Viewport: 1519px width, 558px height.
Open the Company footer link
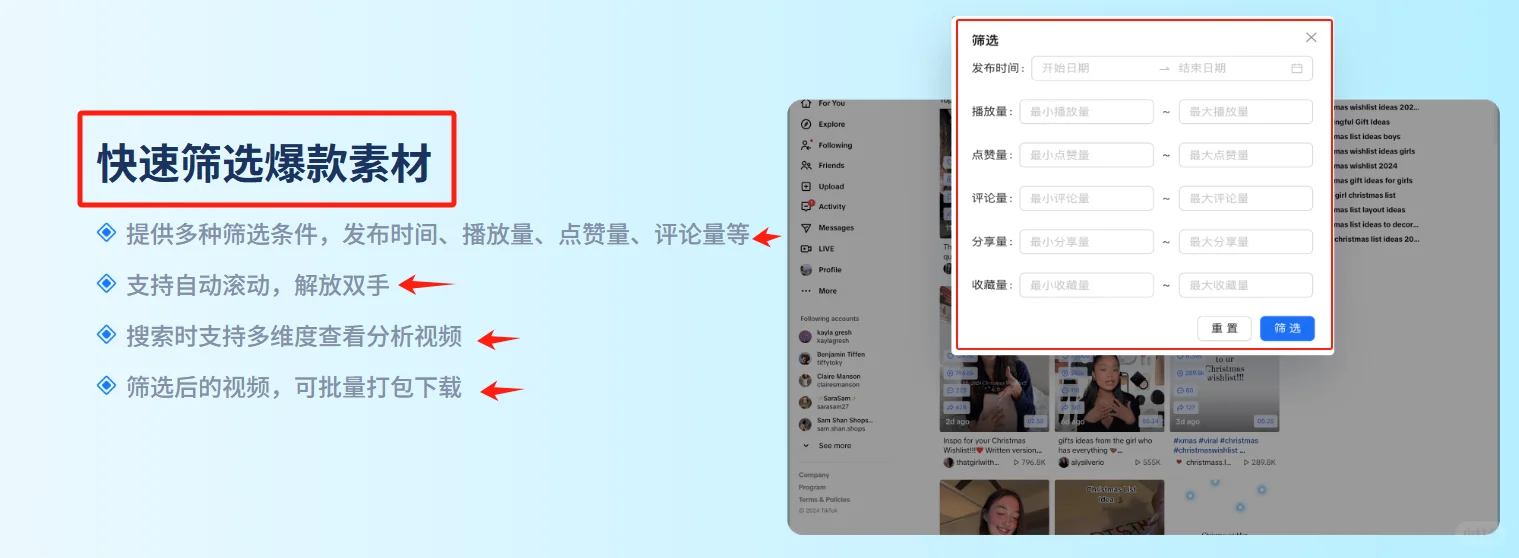pos(814,475)
